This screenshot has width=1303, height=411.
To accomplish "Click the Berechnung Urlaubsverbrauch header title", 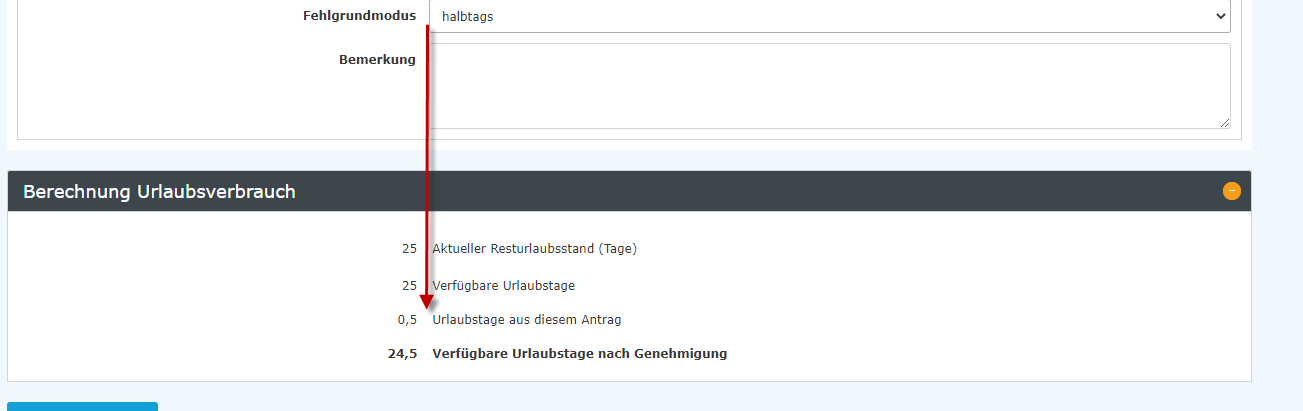I will (159, 191).
